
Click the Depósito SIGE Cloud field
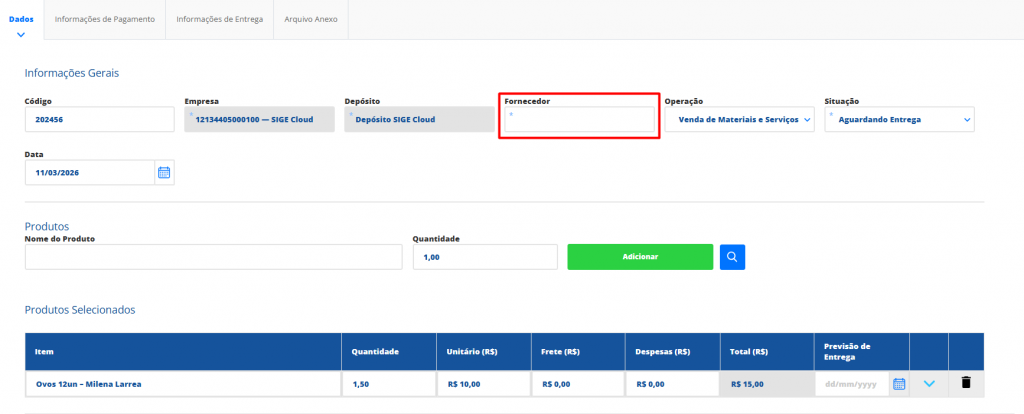coord(419,119)
